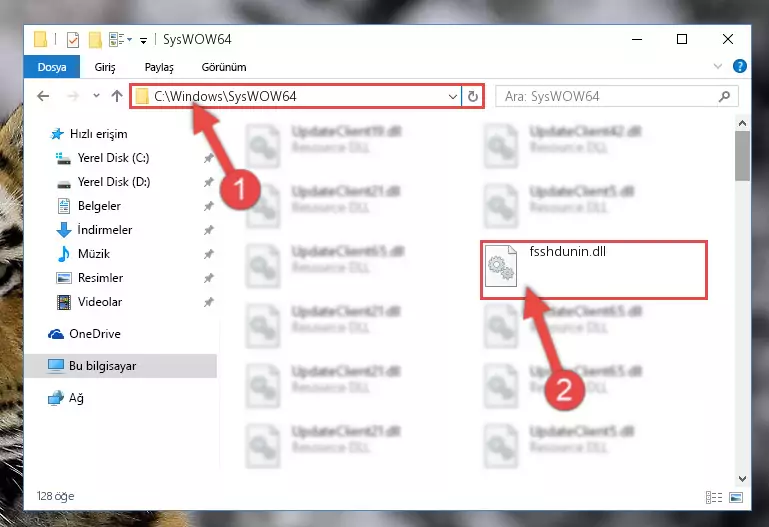Click the pin icon beside Resimler
Screen dimensions: 769x527
(208, 278)
